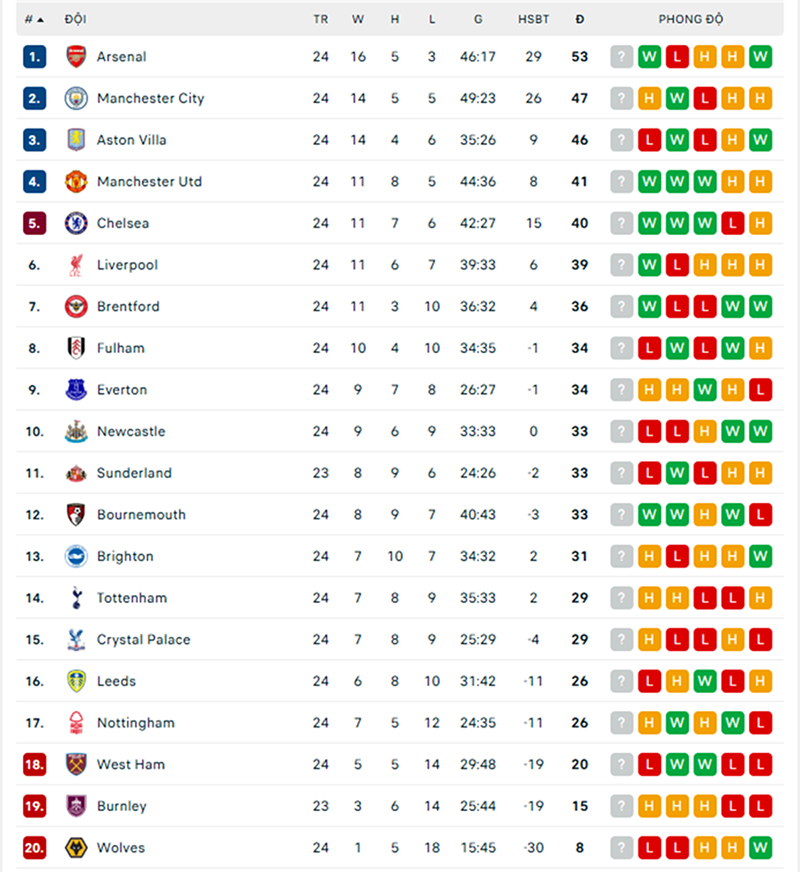Click the Manchester City club crest
The width and height of the screenshot is (800, 872).
coord(76,98)
